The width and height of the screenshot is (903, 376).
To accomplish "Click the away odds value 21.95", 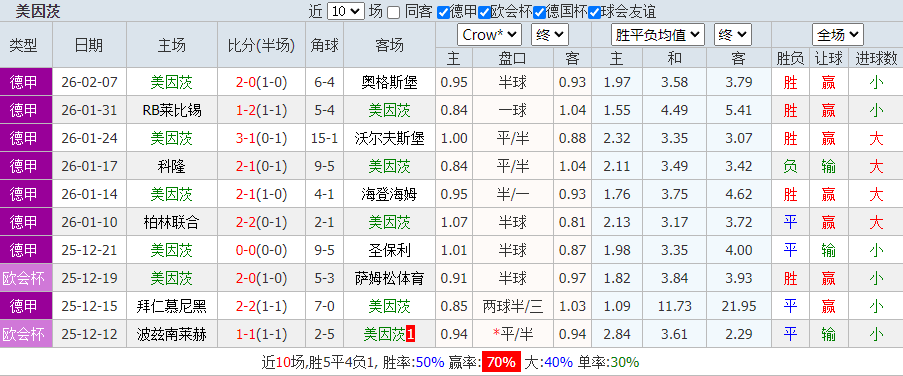I will coord(739,306).
